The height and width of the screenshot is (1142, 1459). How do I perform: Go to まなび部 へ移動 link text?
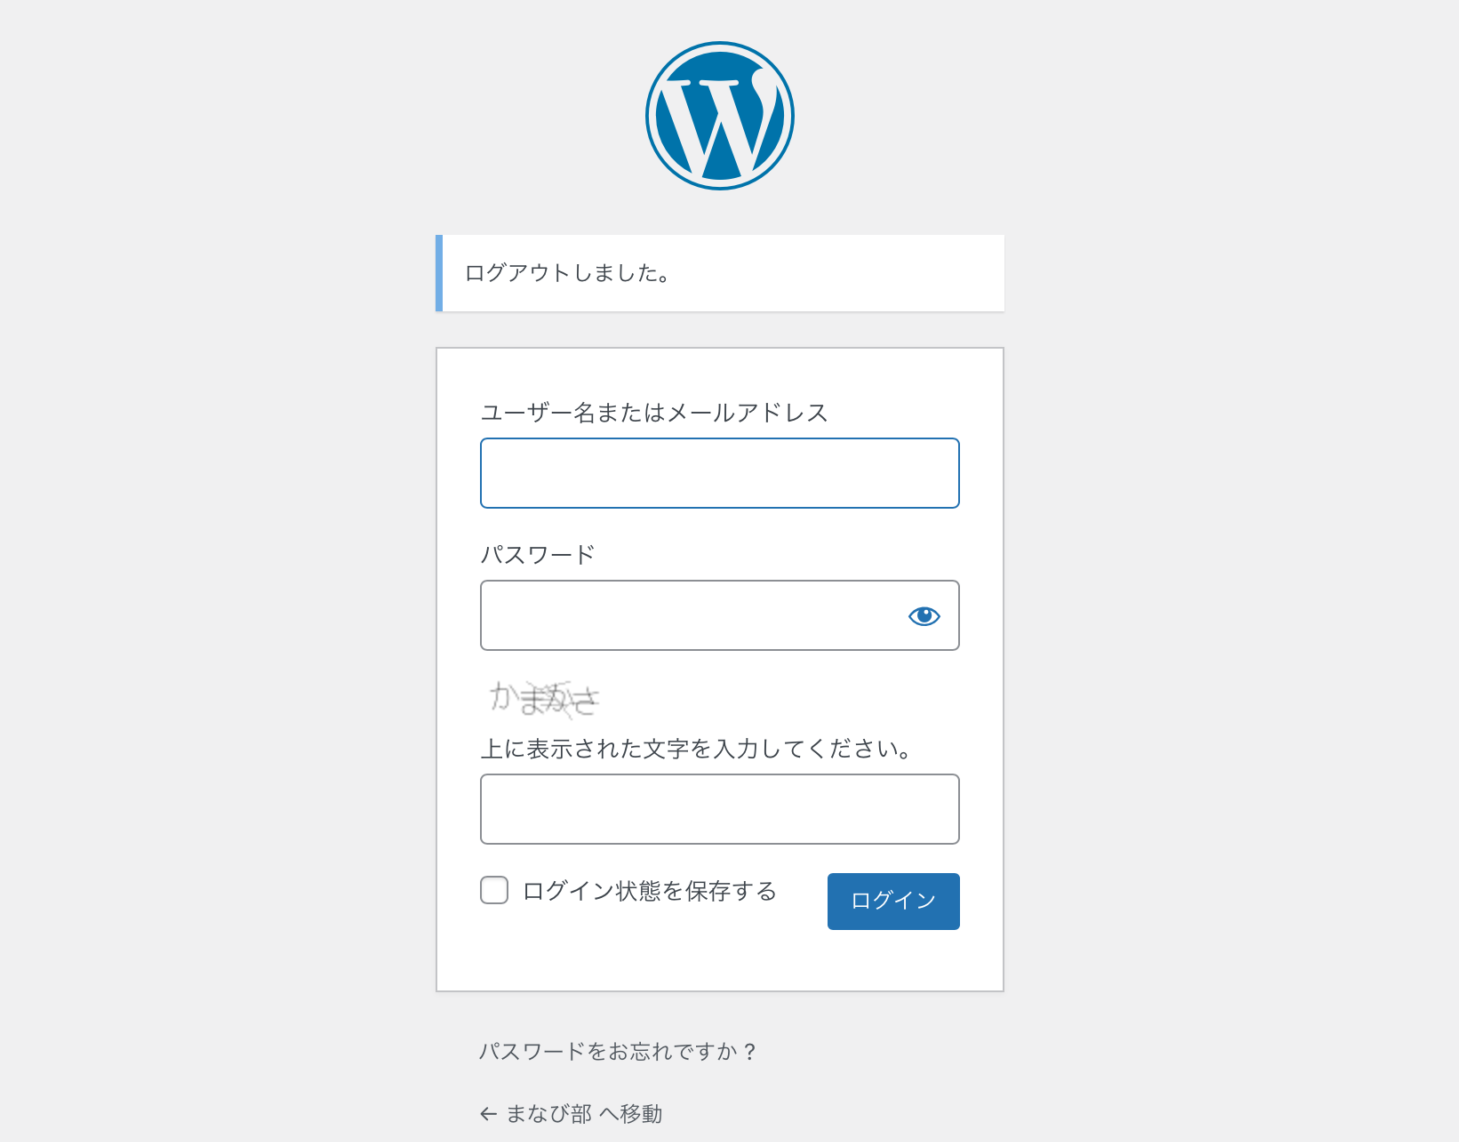584,1114
